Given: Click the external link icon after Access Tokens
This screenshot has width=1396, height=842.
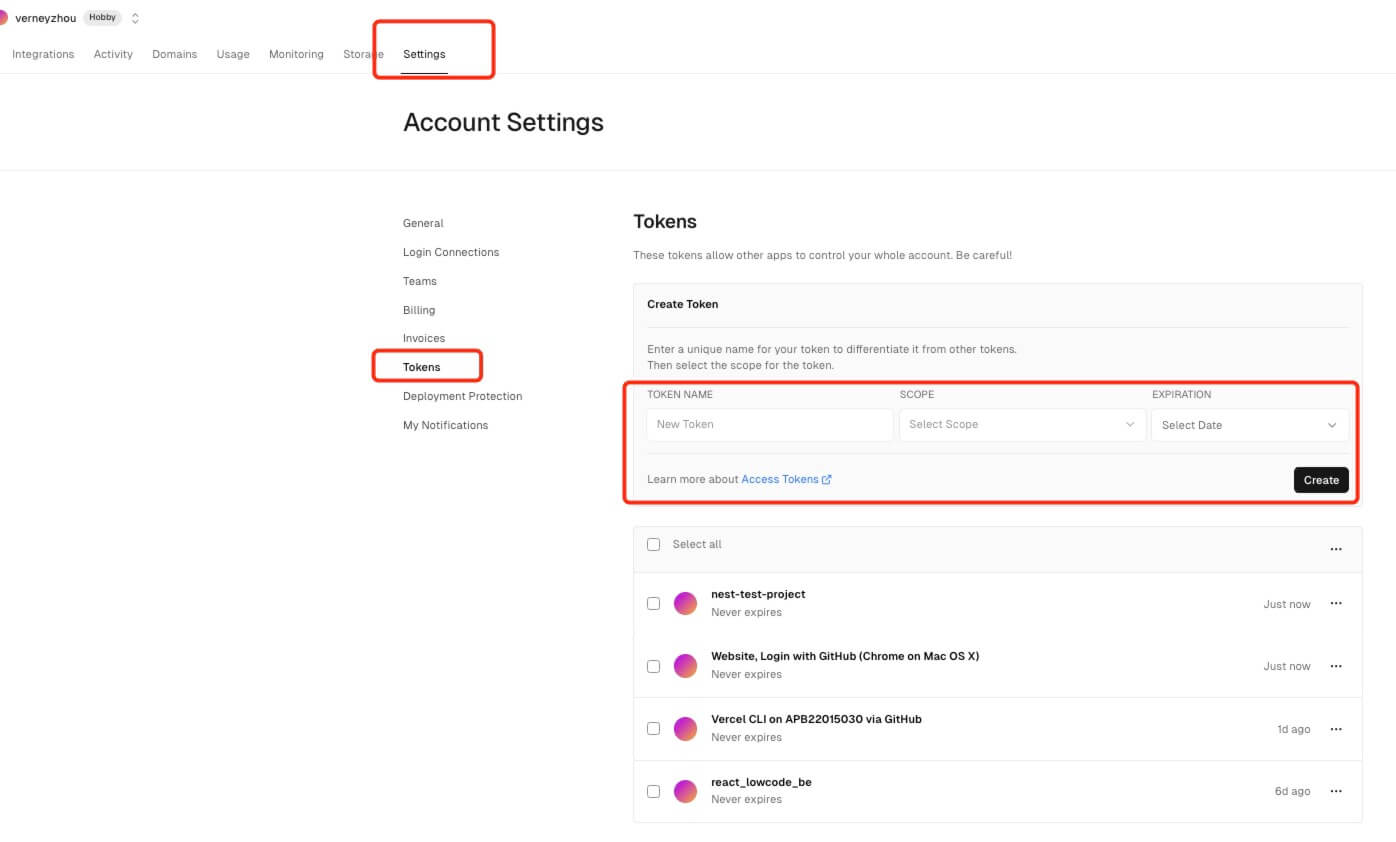Looking at the screenshot, I should (827, 480).
